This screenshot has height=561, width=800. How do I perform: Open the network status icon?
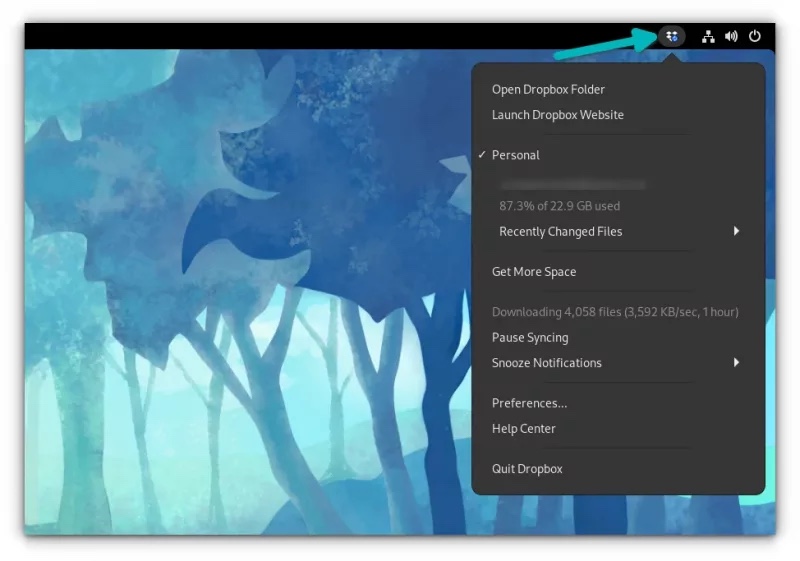pyautogui.click(x=708, y=36)
